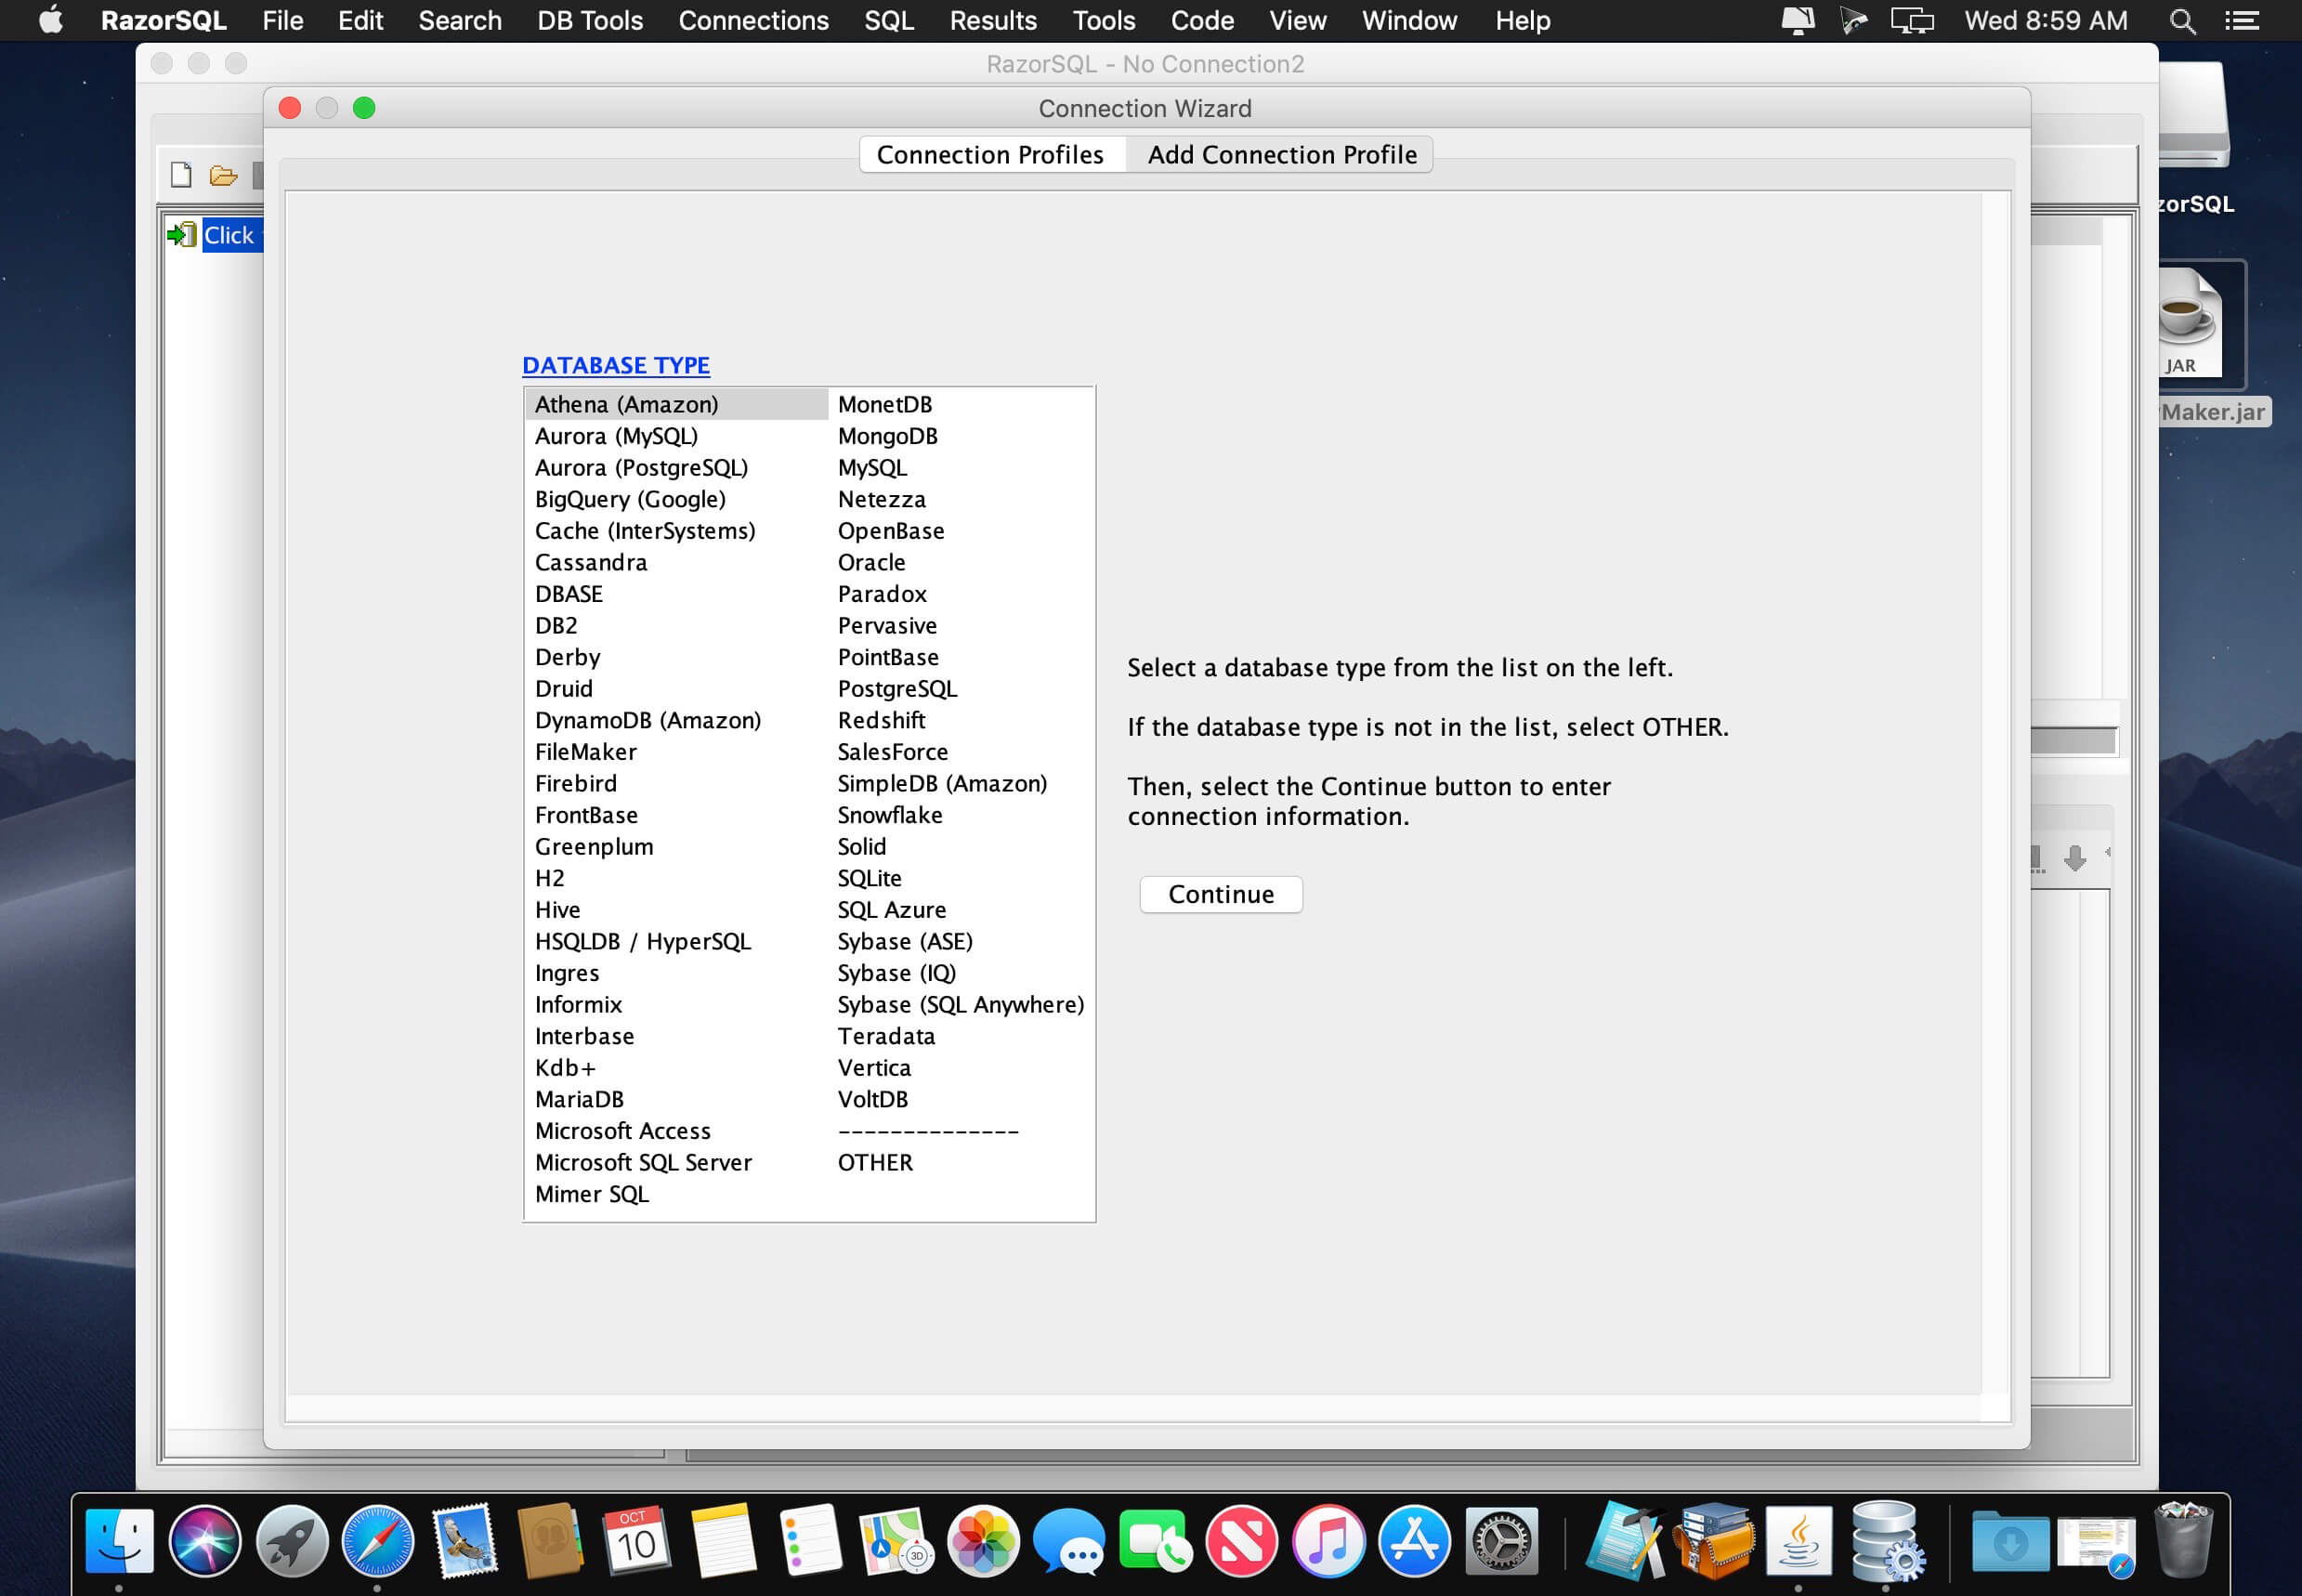Screen dimensions: 2302x1596
Task: Select PostgreSQL in database list
Action: (x=897, y=689)
